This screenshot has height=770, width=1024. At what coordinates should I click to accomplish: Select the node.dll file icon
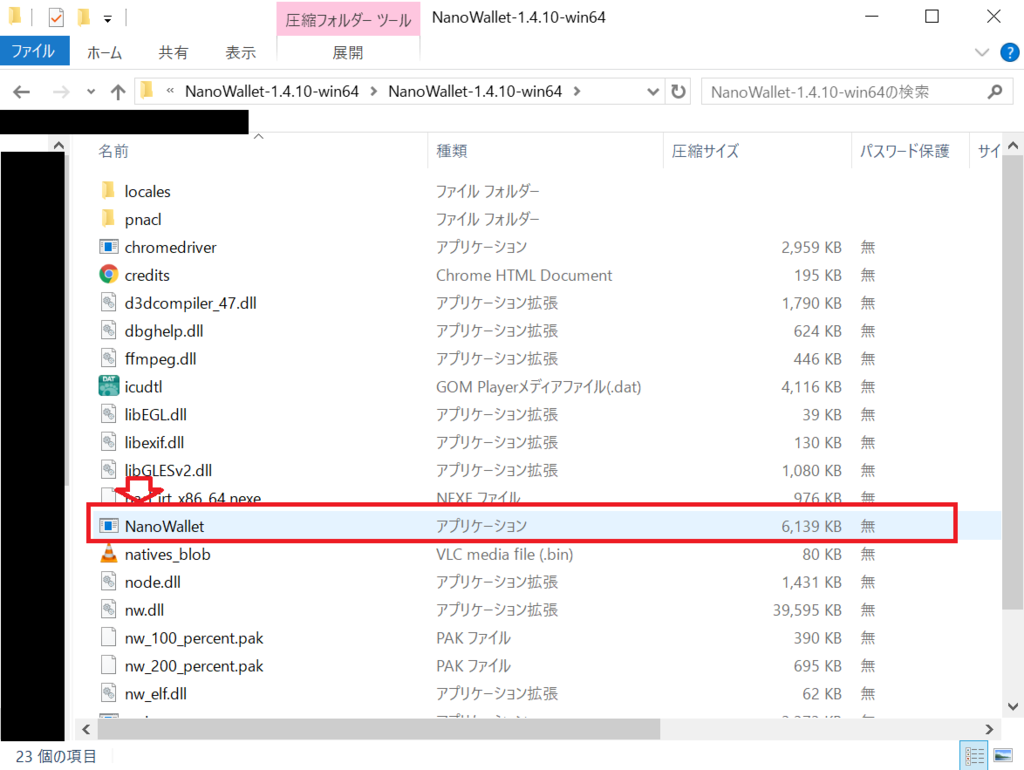pyautogui.click(x=108, y=581)
